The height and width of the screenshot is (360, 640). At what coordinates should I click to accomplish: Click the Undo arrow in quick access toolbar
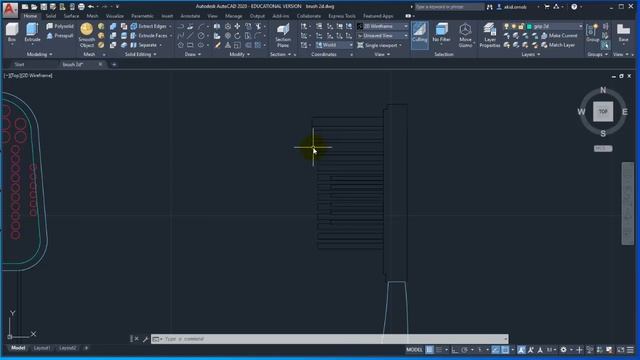click(x=91, y=7)
